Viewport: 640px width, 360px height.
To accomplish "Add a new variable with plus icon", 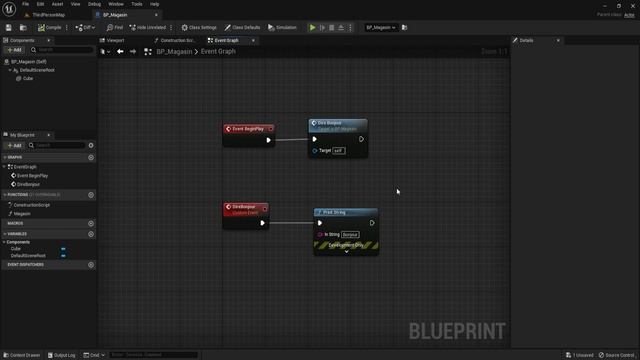I will click(91, 234).
